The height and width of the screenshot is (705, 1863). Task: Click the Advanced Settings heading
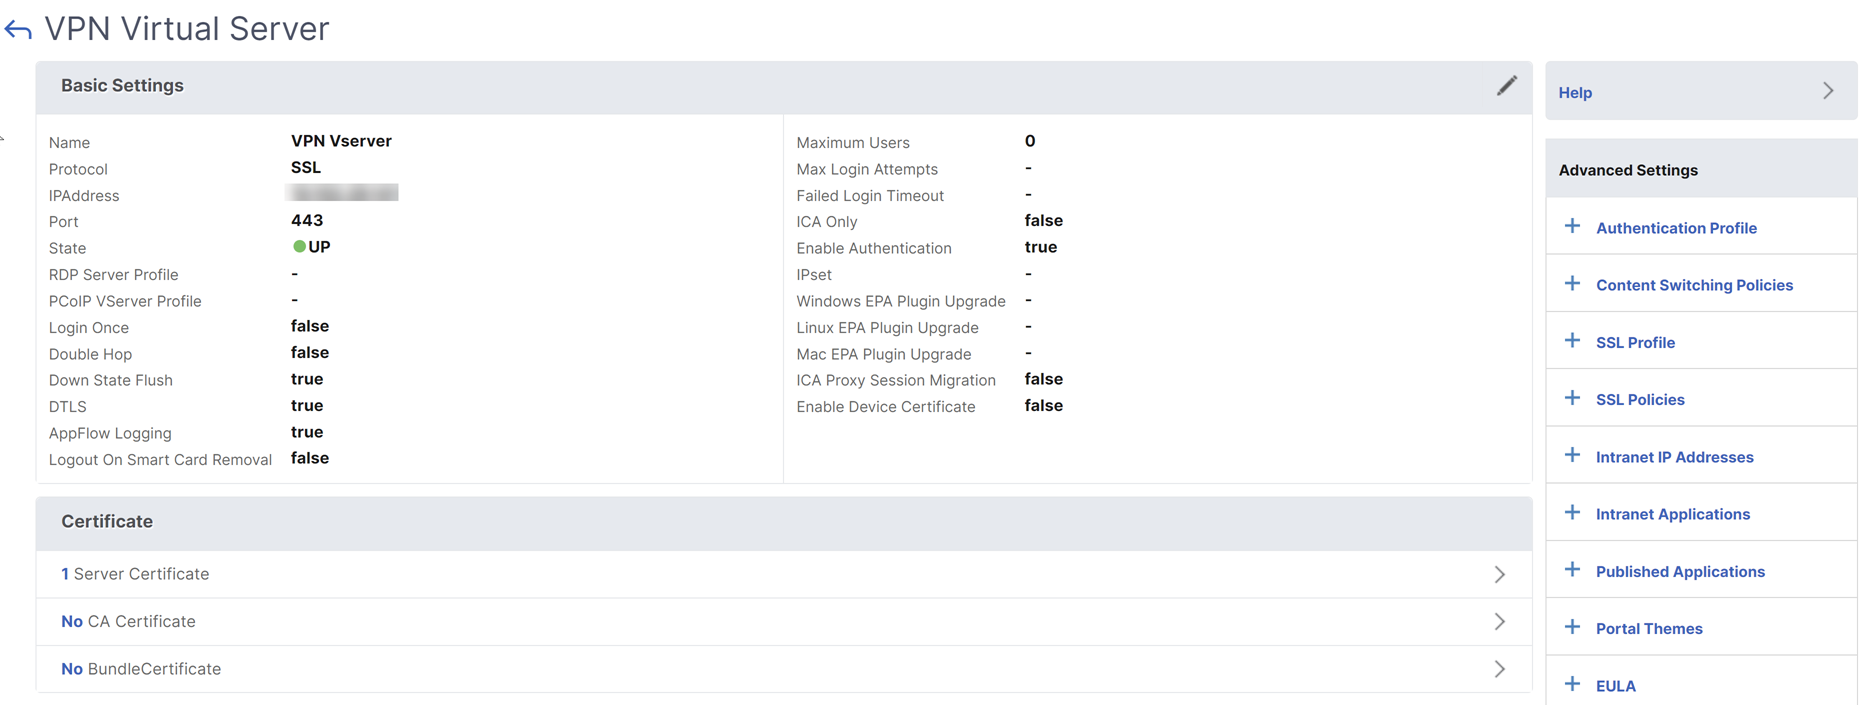(x=1628, y=170)
